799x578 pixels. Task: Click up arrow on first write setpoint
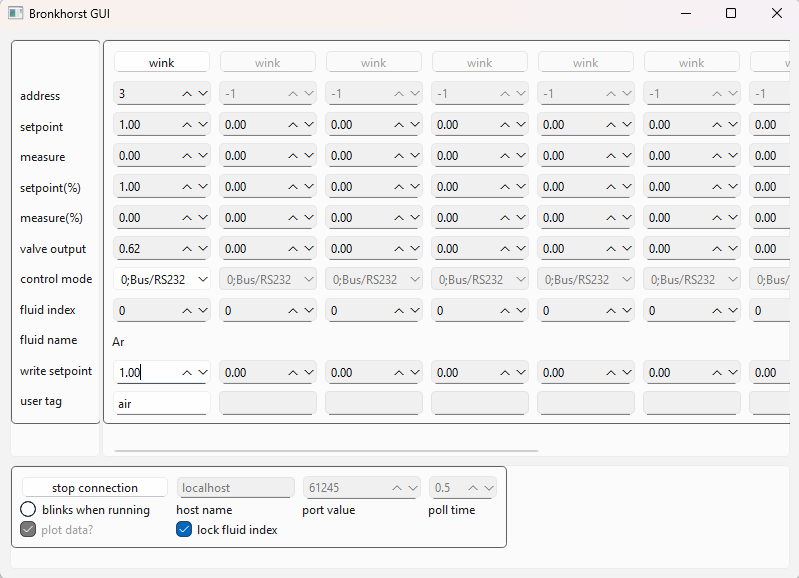coord(187,372)
